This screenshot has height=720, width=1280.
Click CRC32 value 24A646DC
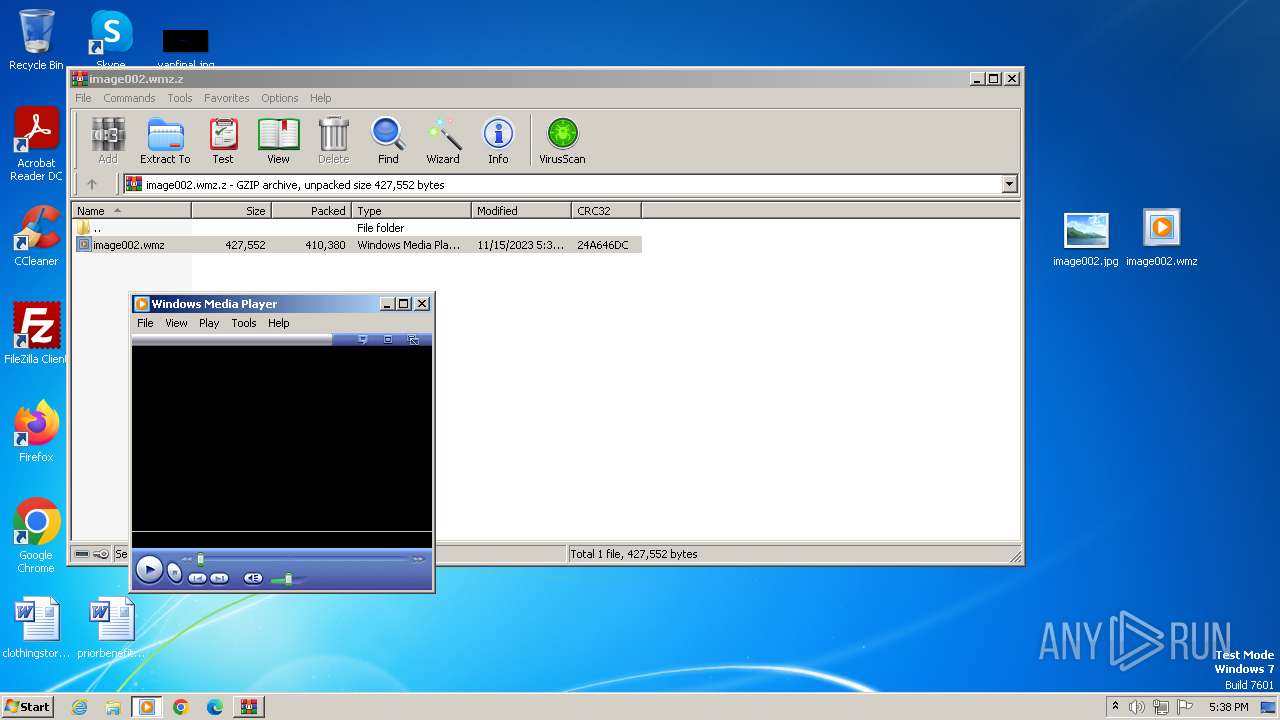(603, 245)
